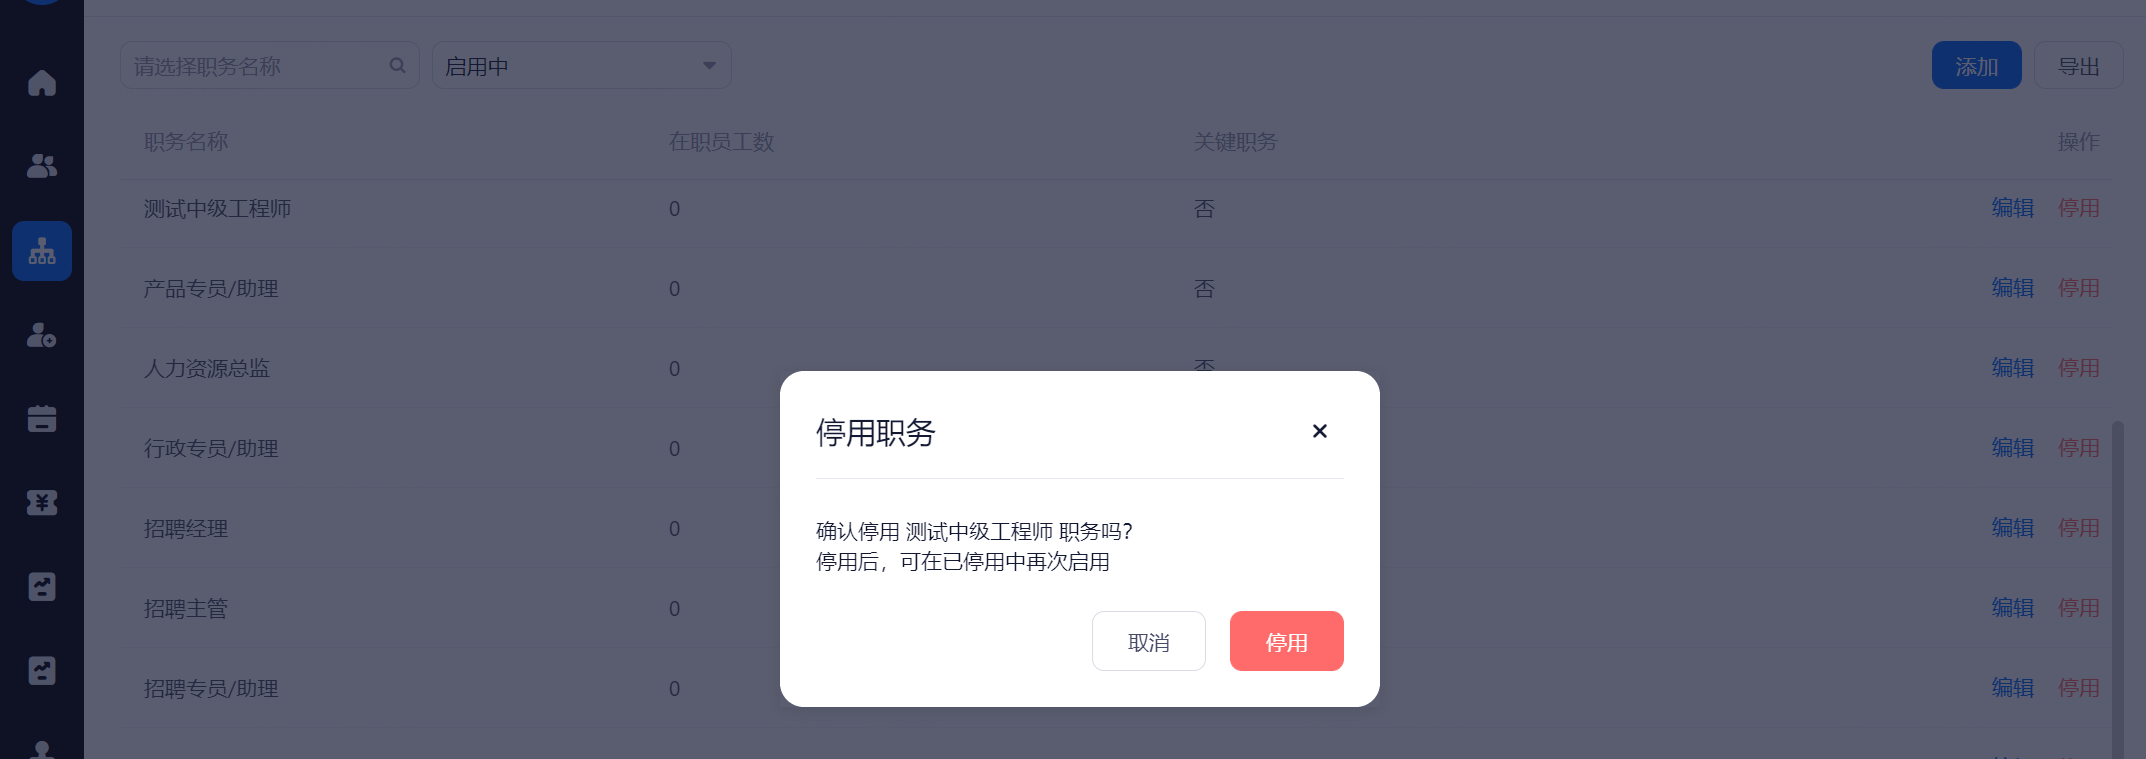2146x759 pixels.
Task: Click 取消 to cancel the dialog
Action: click(1148, 641)
